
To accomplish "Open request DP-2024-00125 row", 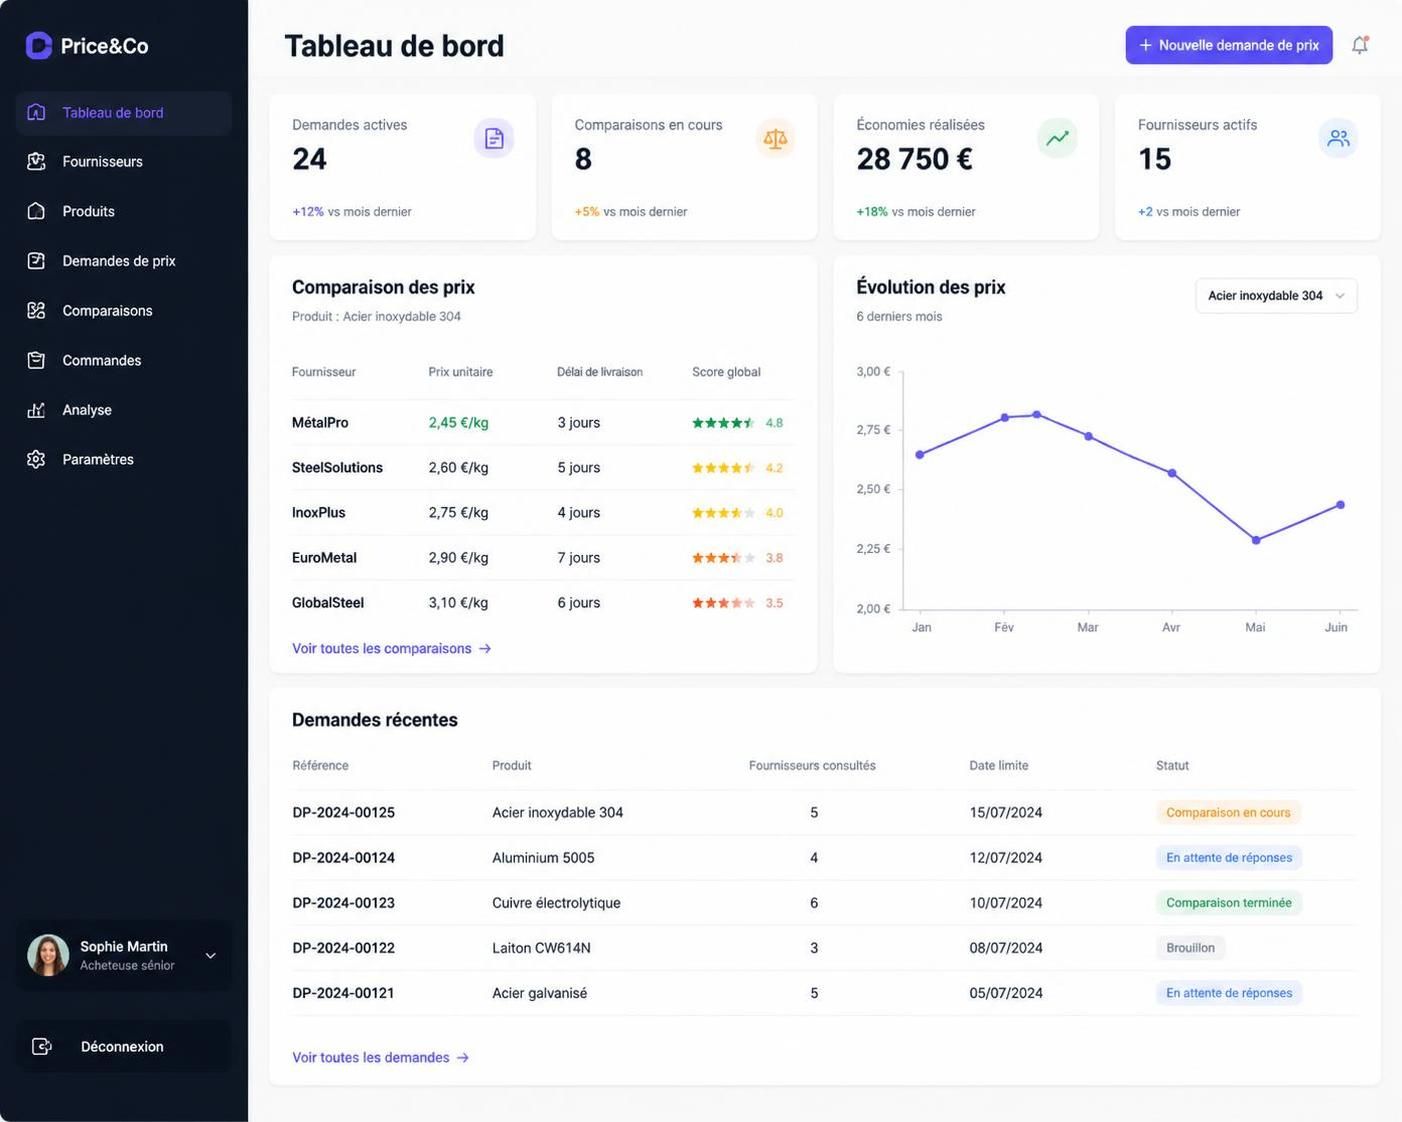I will coord(824,812).
